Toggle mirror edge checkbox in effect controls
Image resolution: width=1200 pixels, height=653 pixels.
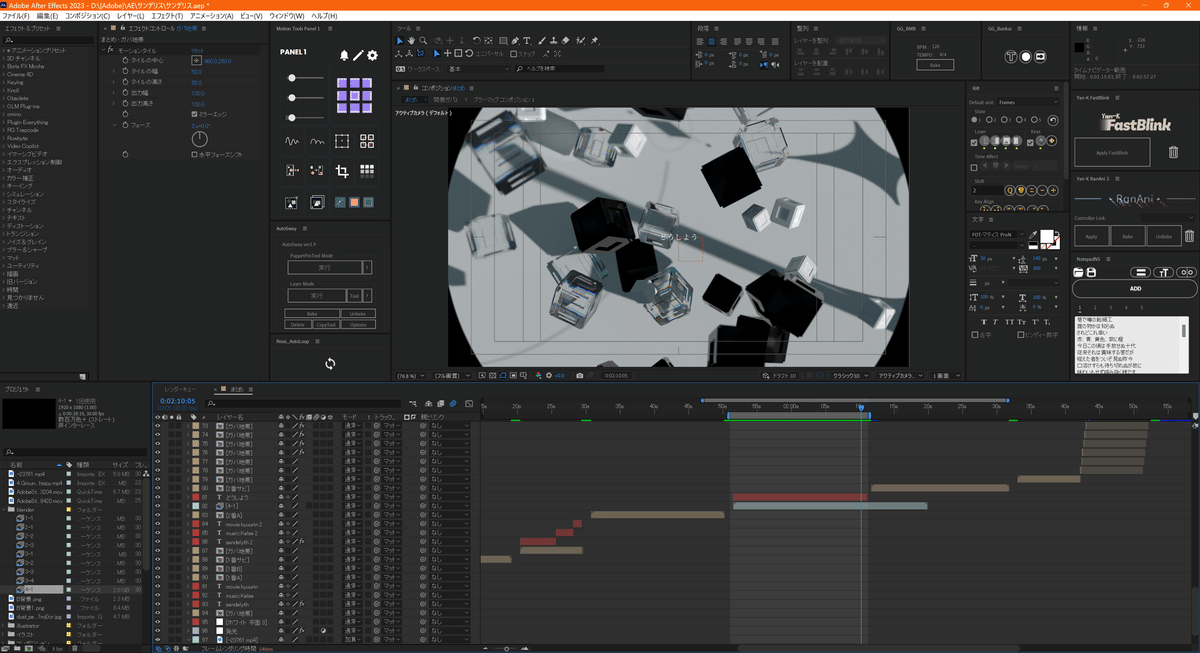pos(194,114)
